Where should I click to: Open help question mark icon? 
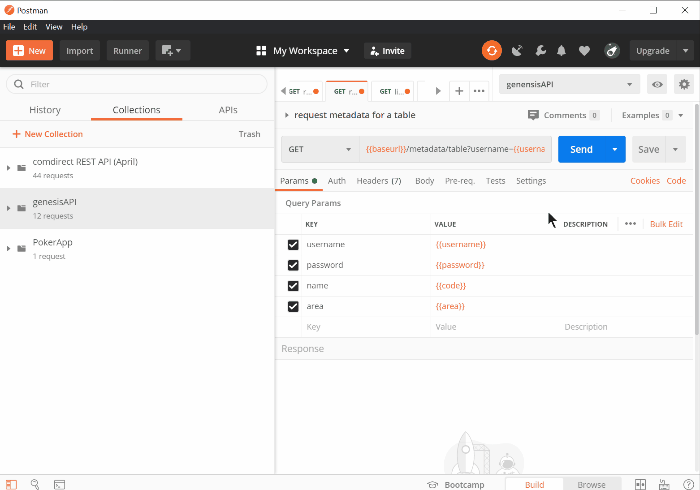pyautogui.click(x=688, y=484)
